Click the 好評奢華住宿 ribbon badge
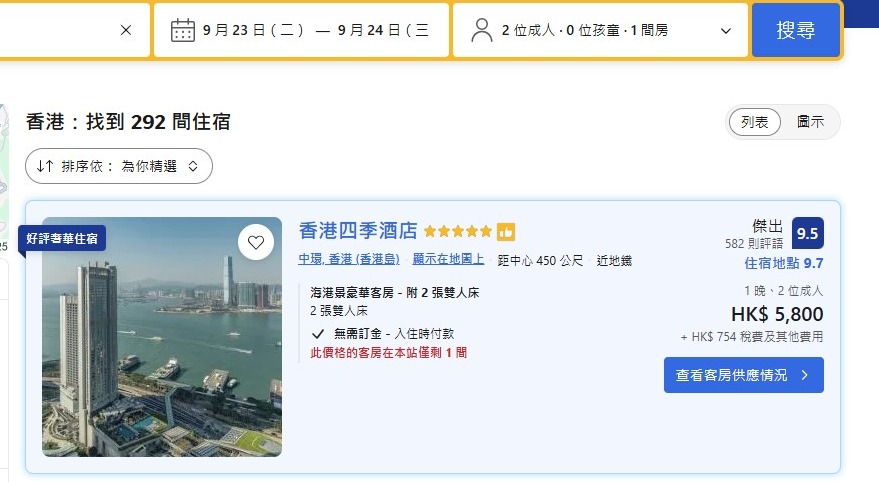879x482 pixels. pyautogui.click(x=62, y=239)
